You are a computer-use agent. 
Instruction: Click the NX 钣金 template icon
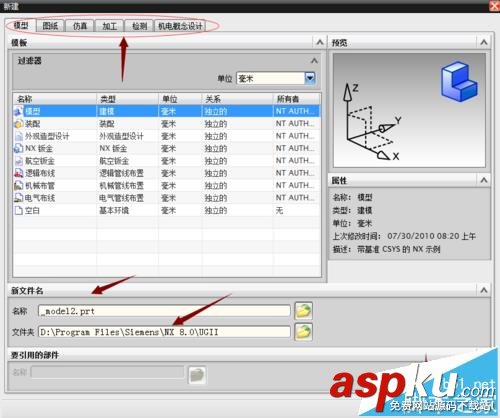click(18, 148)
